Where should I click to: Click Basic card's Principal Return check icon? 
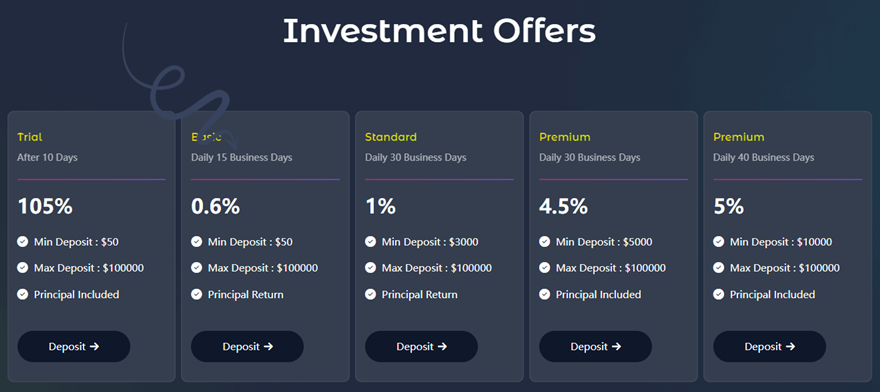pyautogui.click(x=196, y=294)
